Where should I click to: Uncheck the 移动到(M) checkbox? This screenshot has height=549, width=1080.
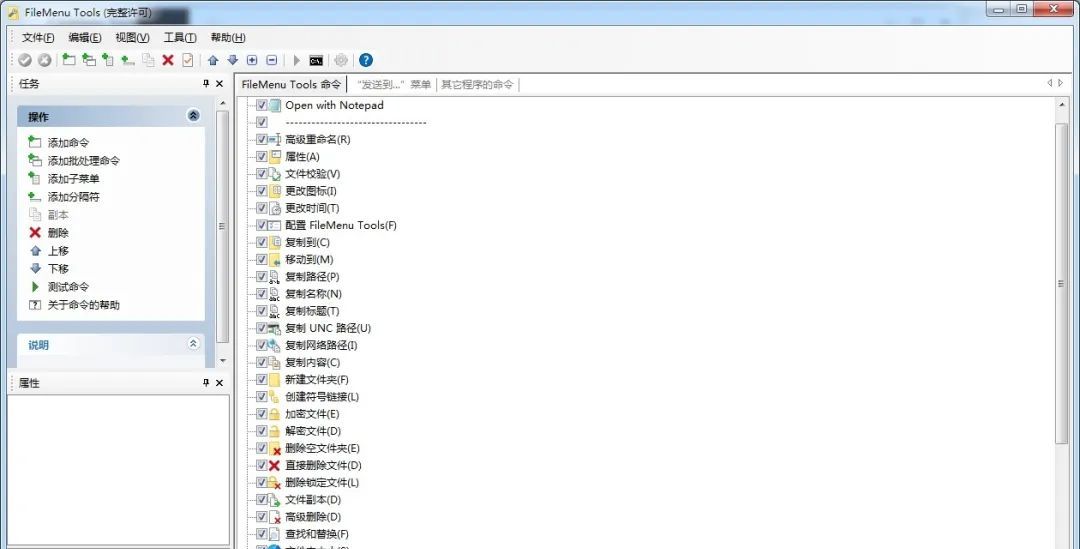(x=262, y=260)
